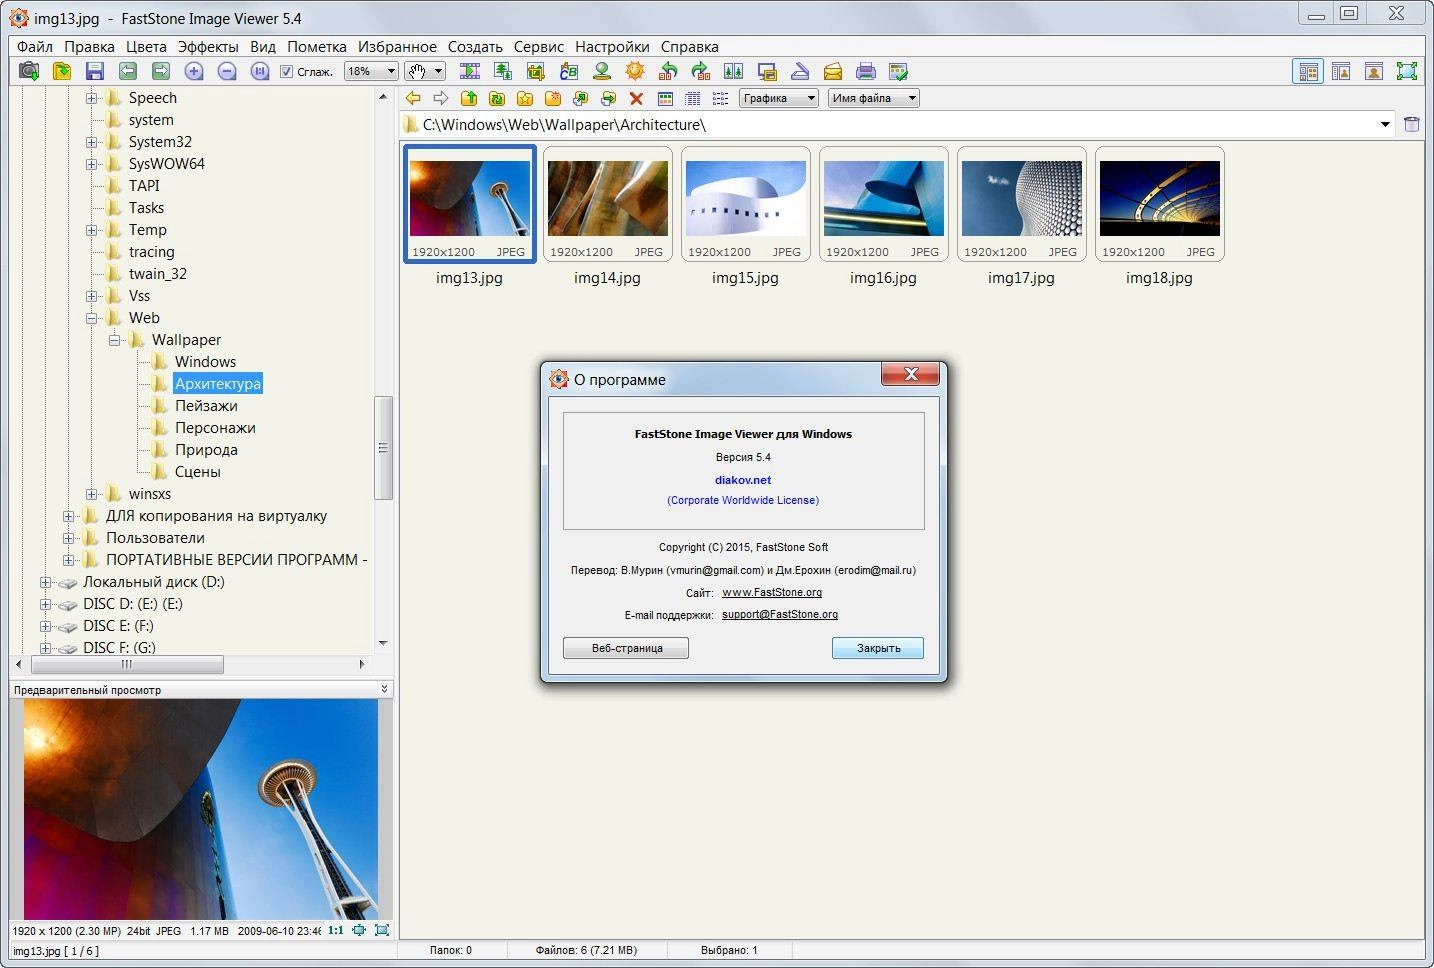This screenshot has height=968, width=1434.
Task: Open the crop board icon
Action: point(536,71)
